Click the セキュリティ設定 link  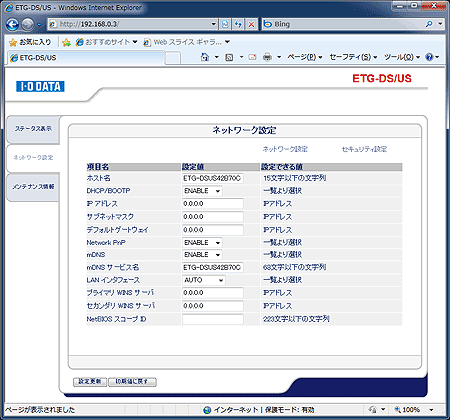[364, 149]
